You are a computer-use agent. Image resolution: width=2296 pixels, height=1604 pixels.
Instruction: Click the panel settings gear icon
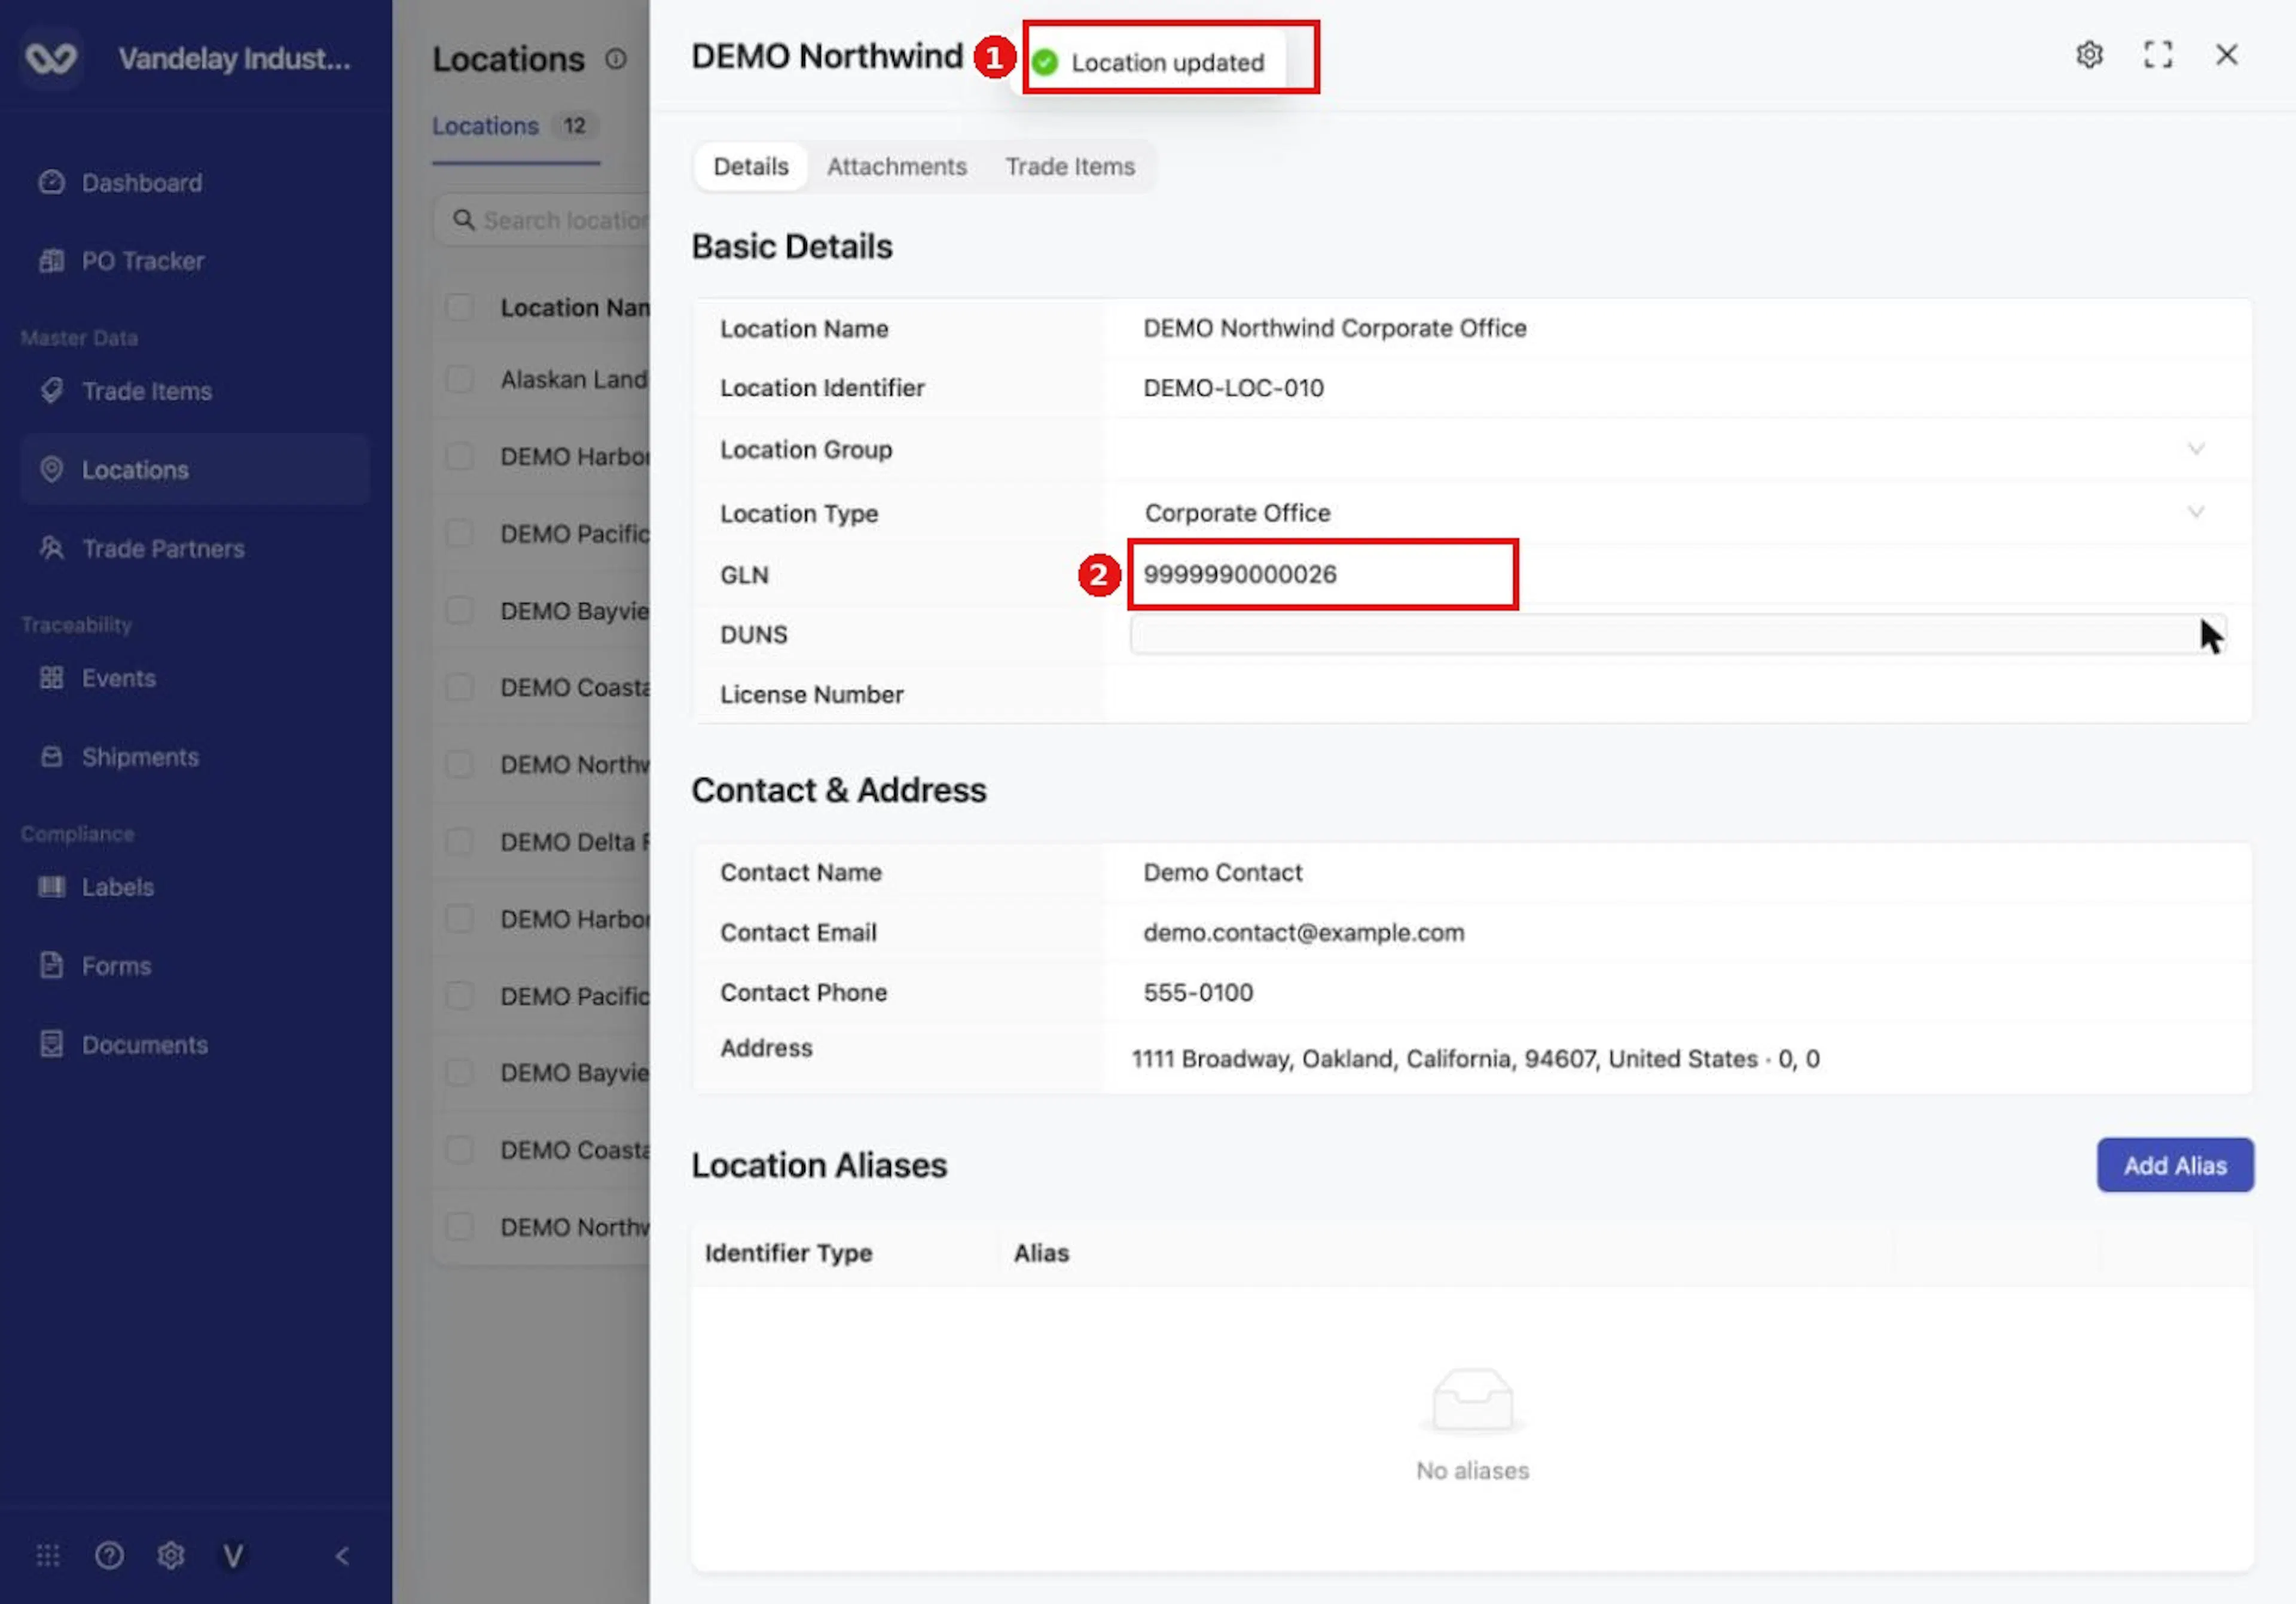click(2089, 54)
